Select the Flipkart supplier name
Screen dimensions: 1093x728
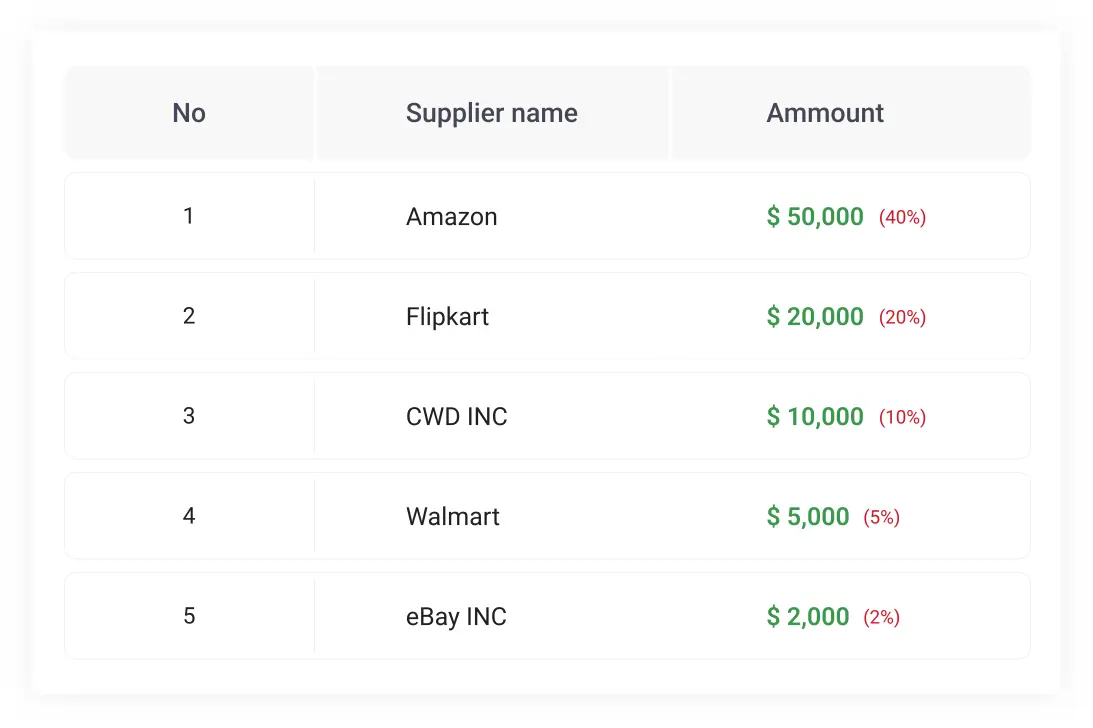pyautogui.click(x=447, y=317)
